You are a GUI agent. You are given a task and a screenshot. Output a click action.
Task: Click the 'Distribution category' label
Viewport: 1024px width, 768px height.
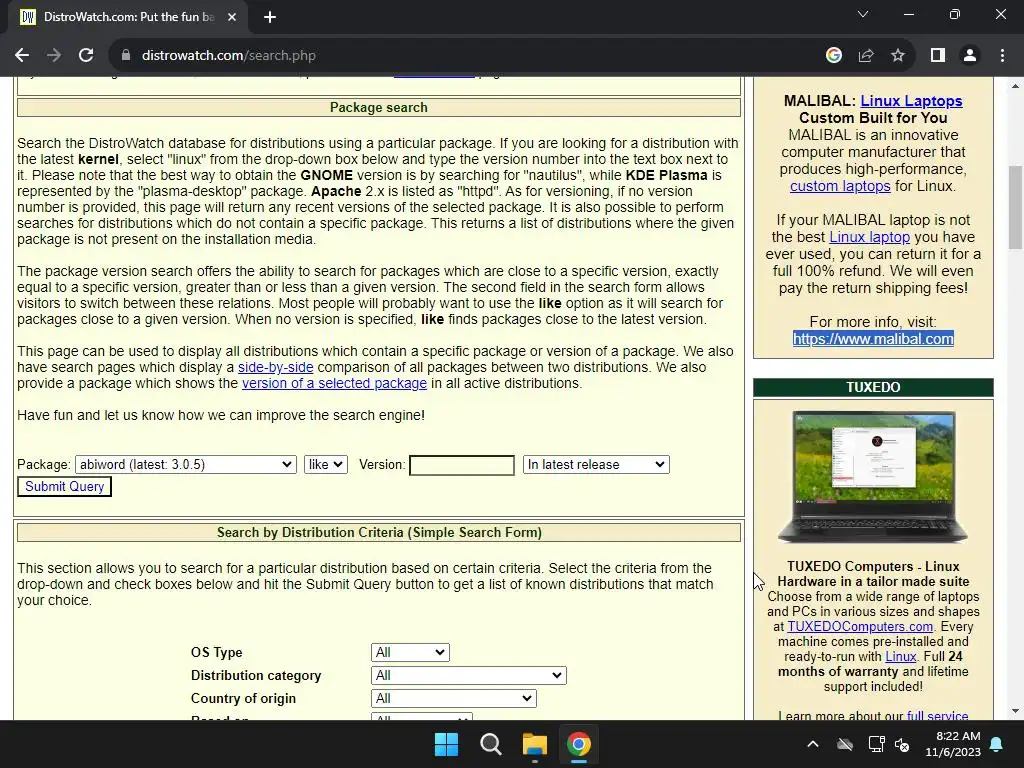click(256, 675)
